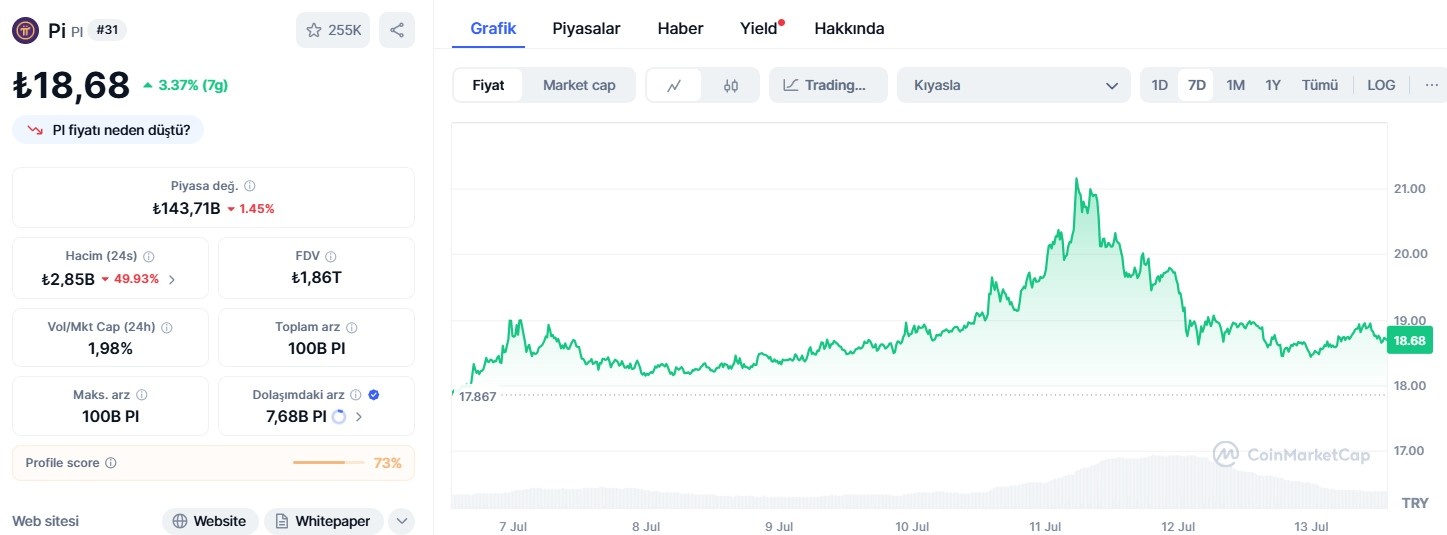Set chart range to Tümü
Screen dimensions: 1447x535
click(x=1319, y=85)
